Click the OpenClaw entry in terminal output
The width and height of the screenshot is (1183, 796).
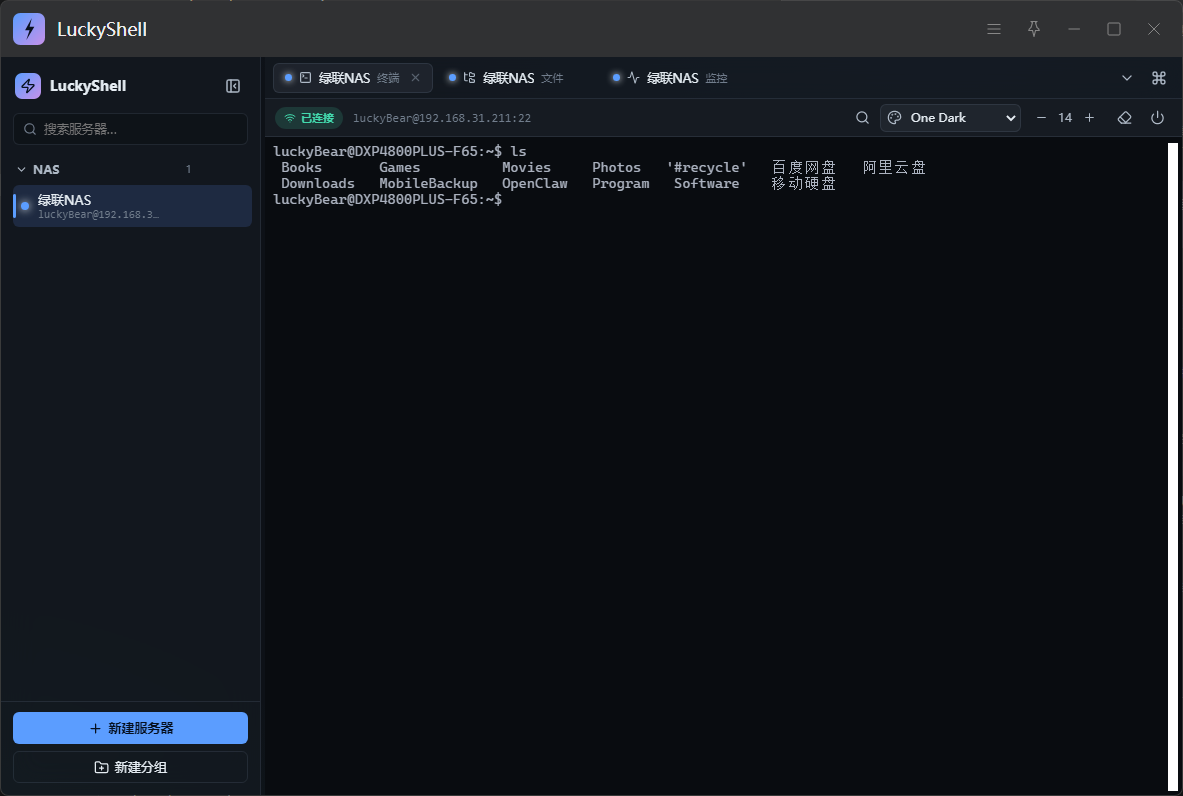coord(534,183)
